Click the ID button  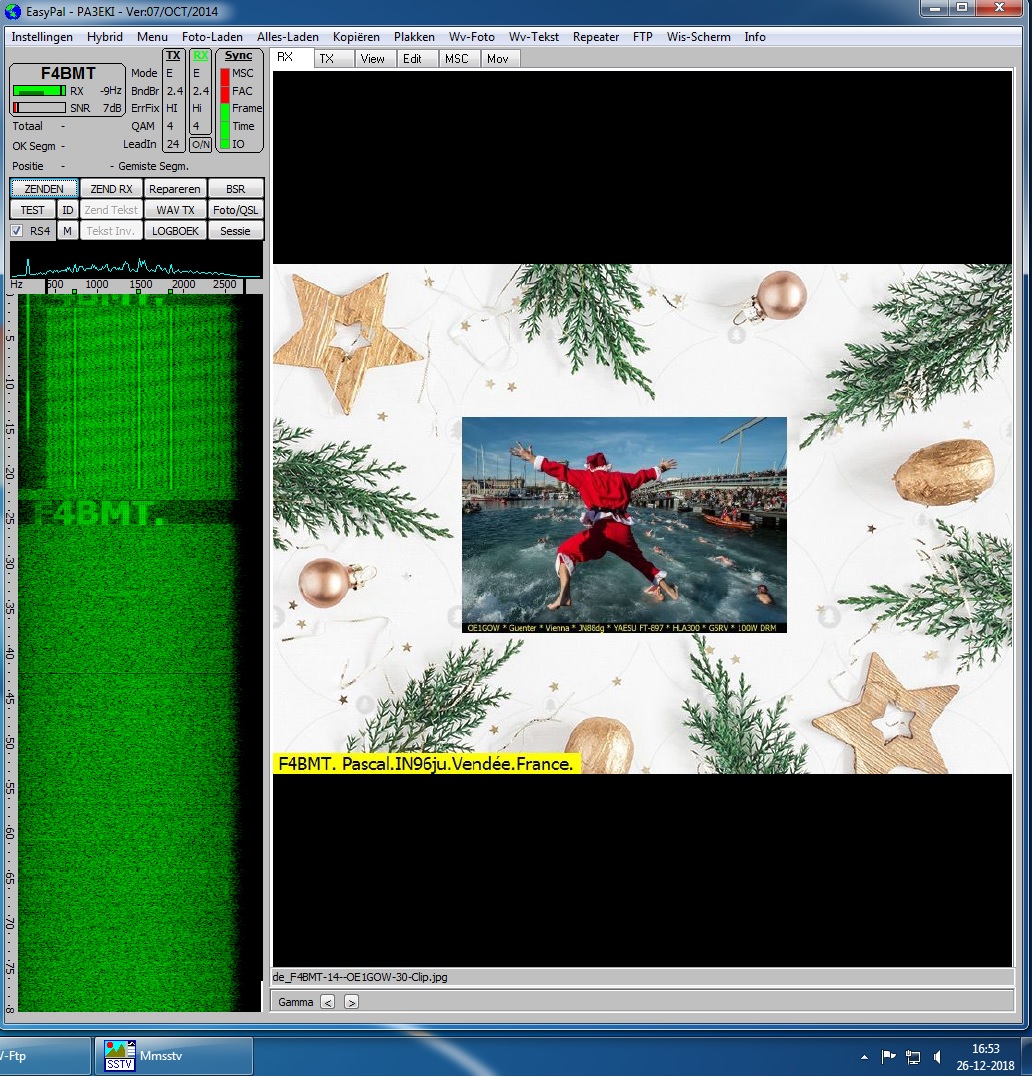[68, 210]
